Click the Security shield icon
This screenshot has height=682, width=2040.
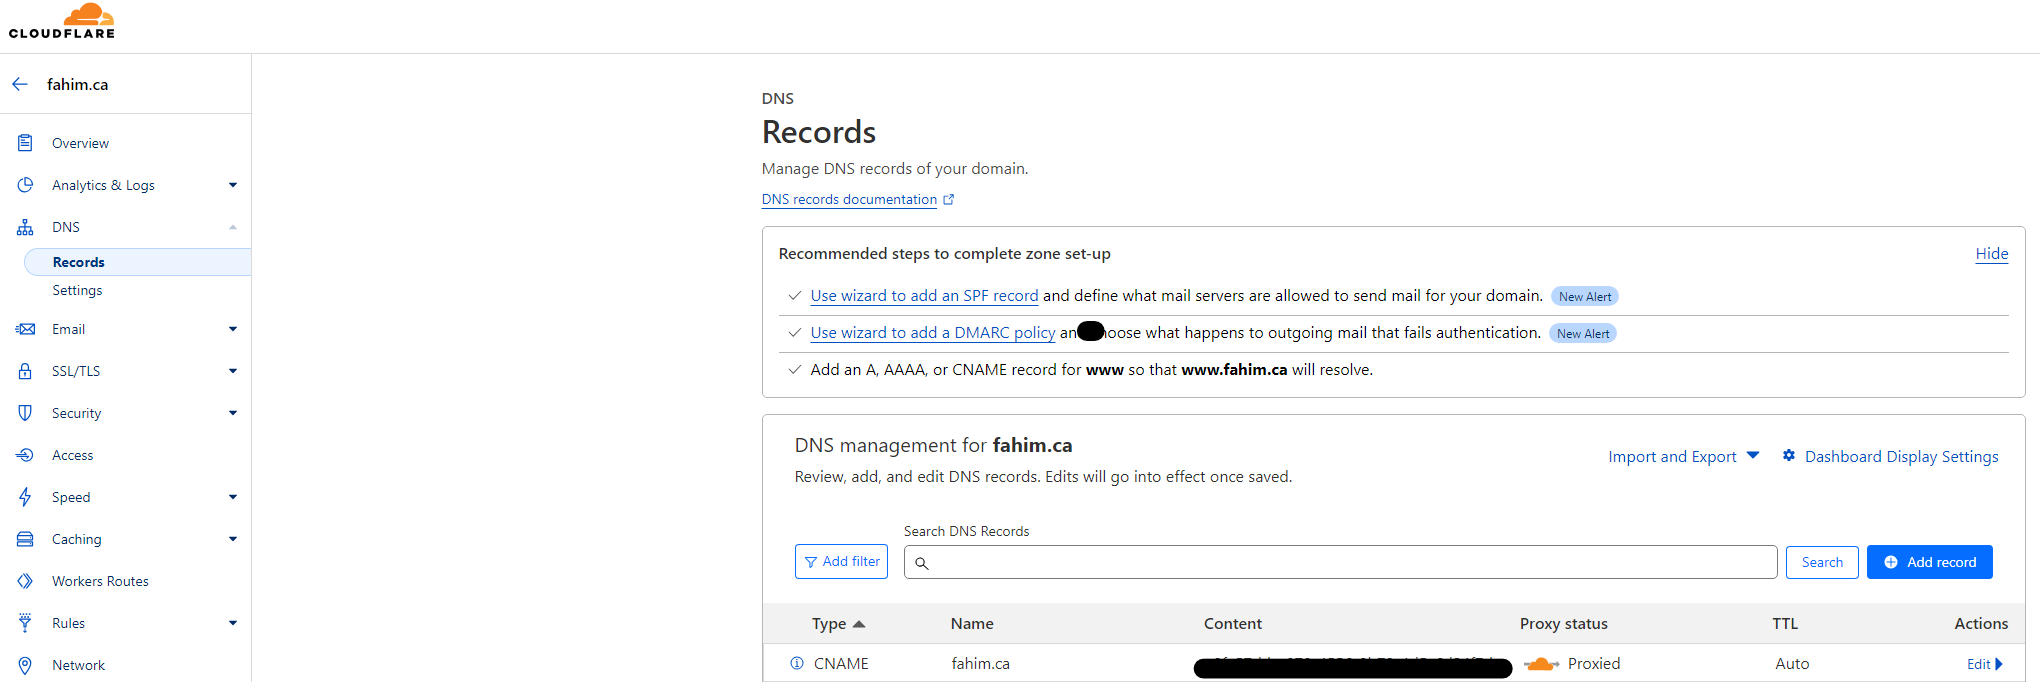tap(25, 413)
